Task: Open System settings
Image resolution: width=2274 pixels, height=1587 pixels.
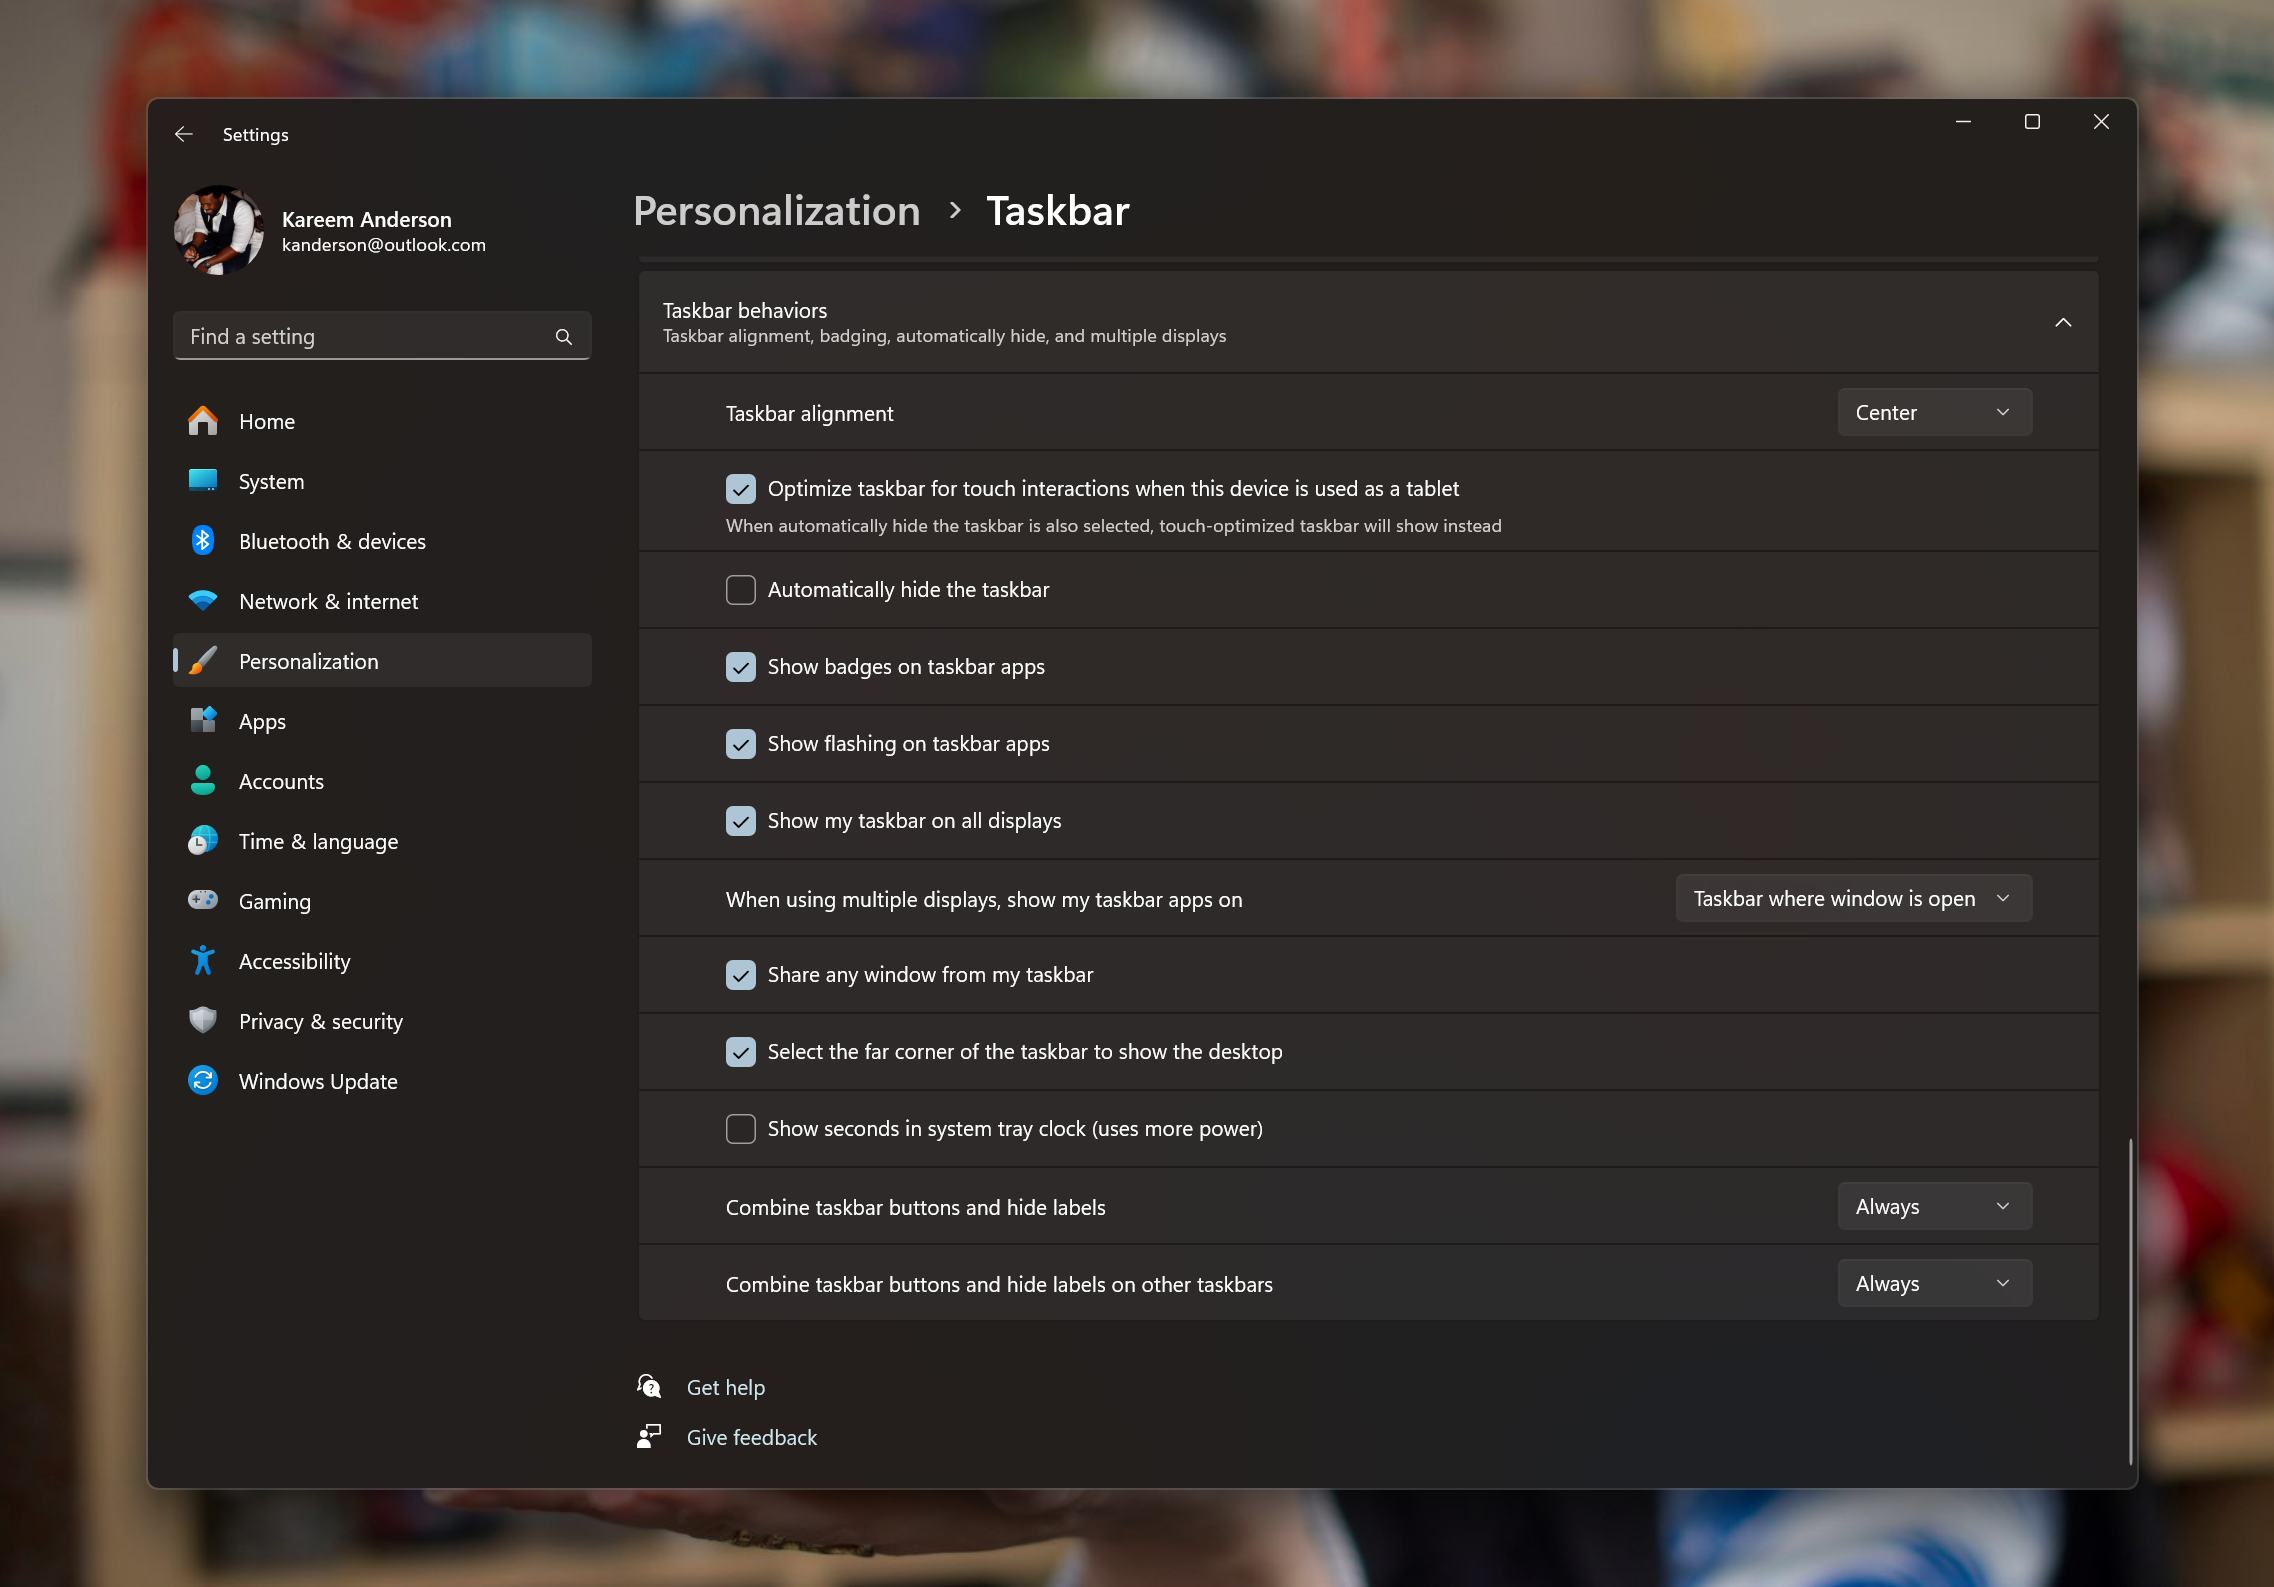Action: click(382, 481)
